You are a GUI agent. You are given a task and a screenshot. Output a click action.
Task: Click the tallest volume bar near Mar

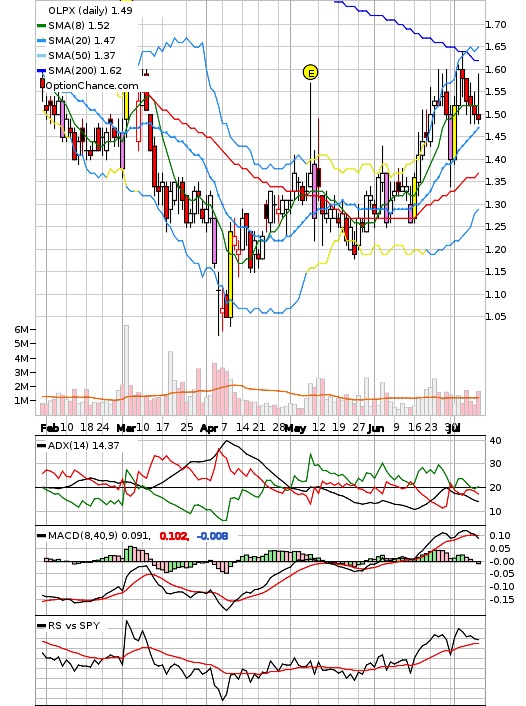point(127,370)
